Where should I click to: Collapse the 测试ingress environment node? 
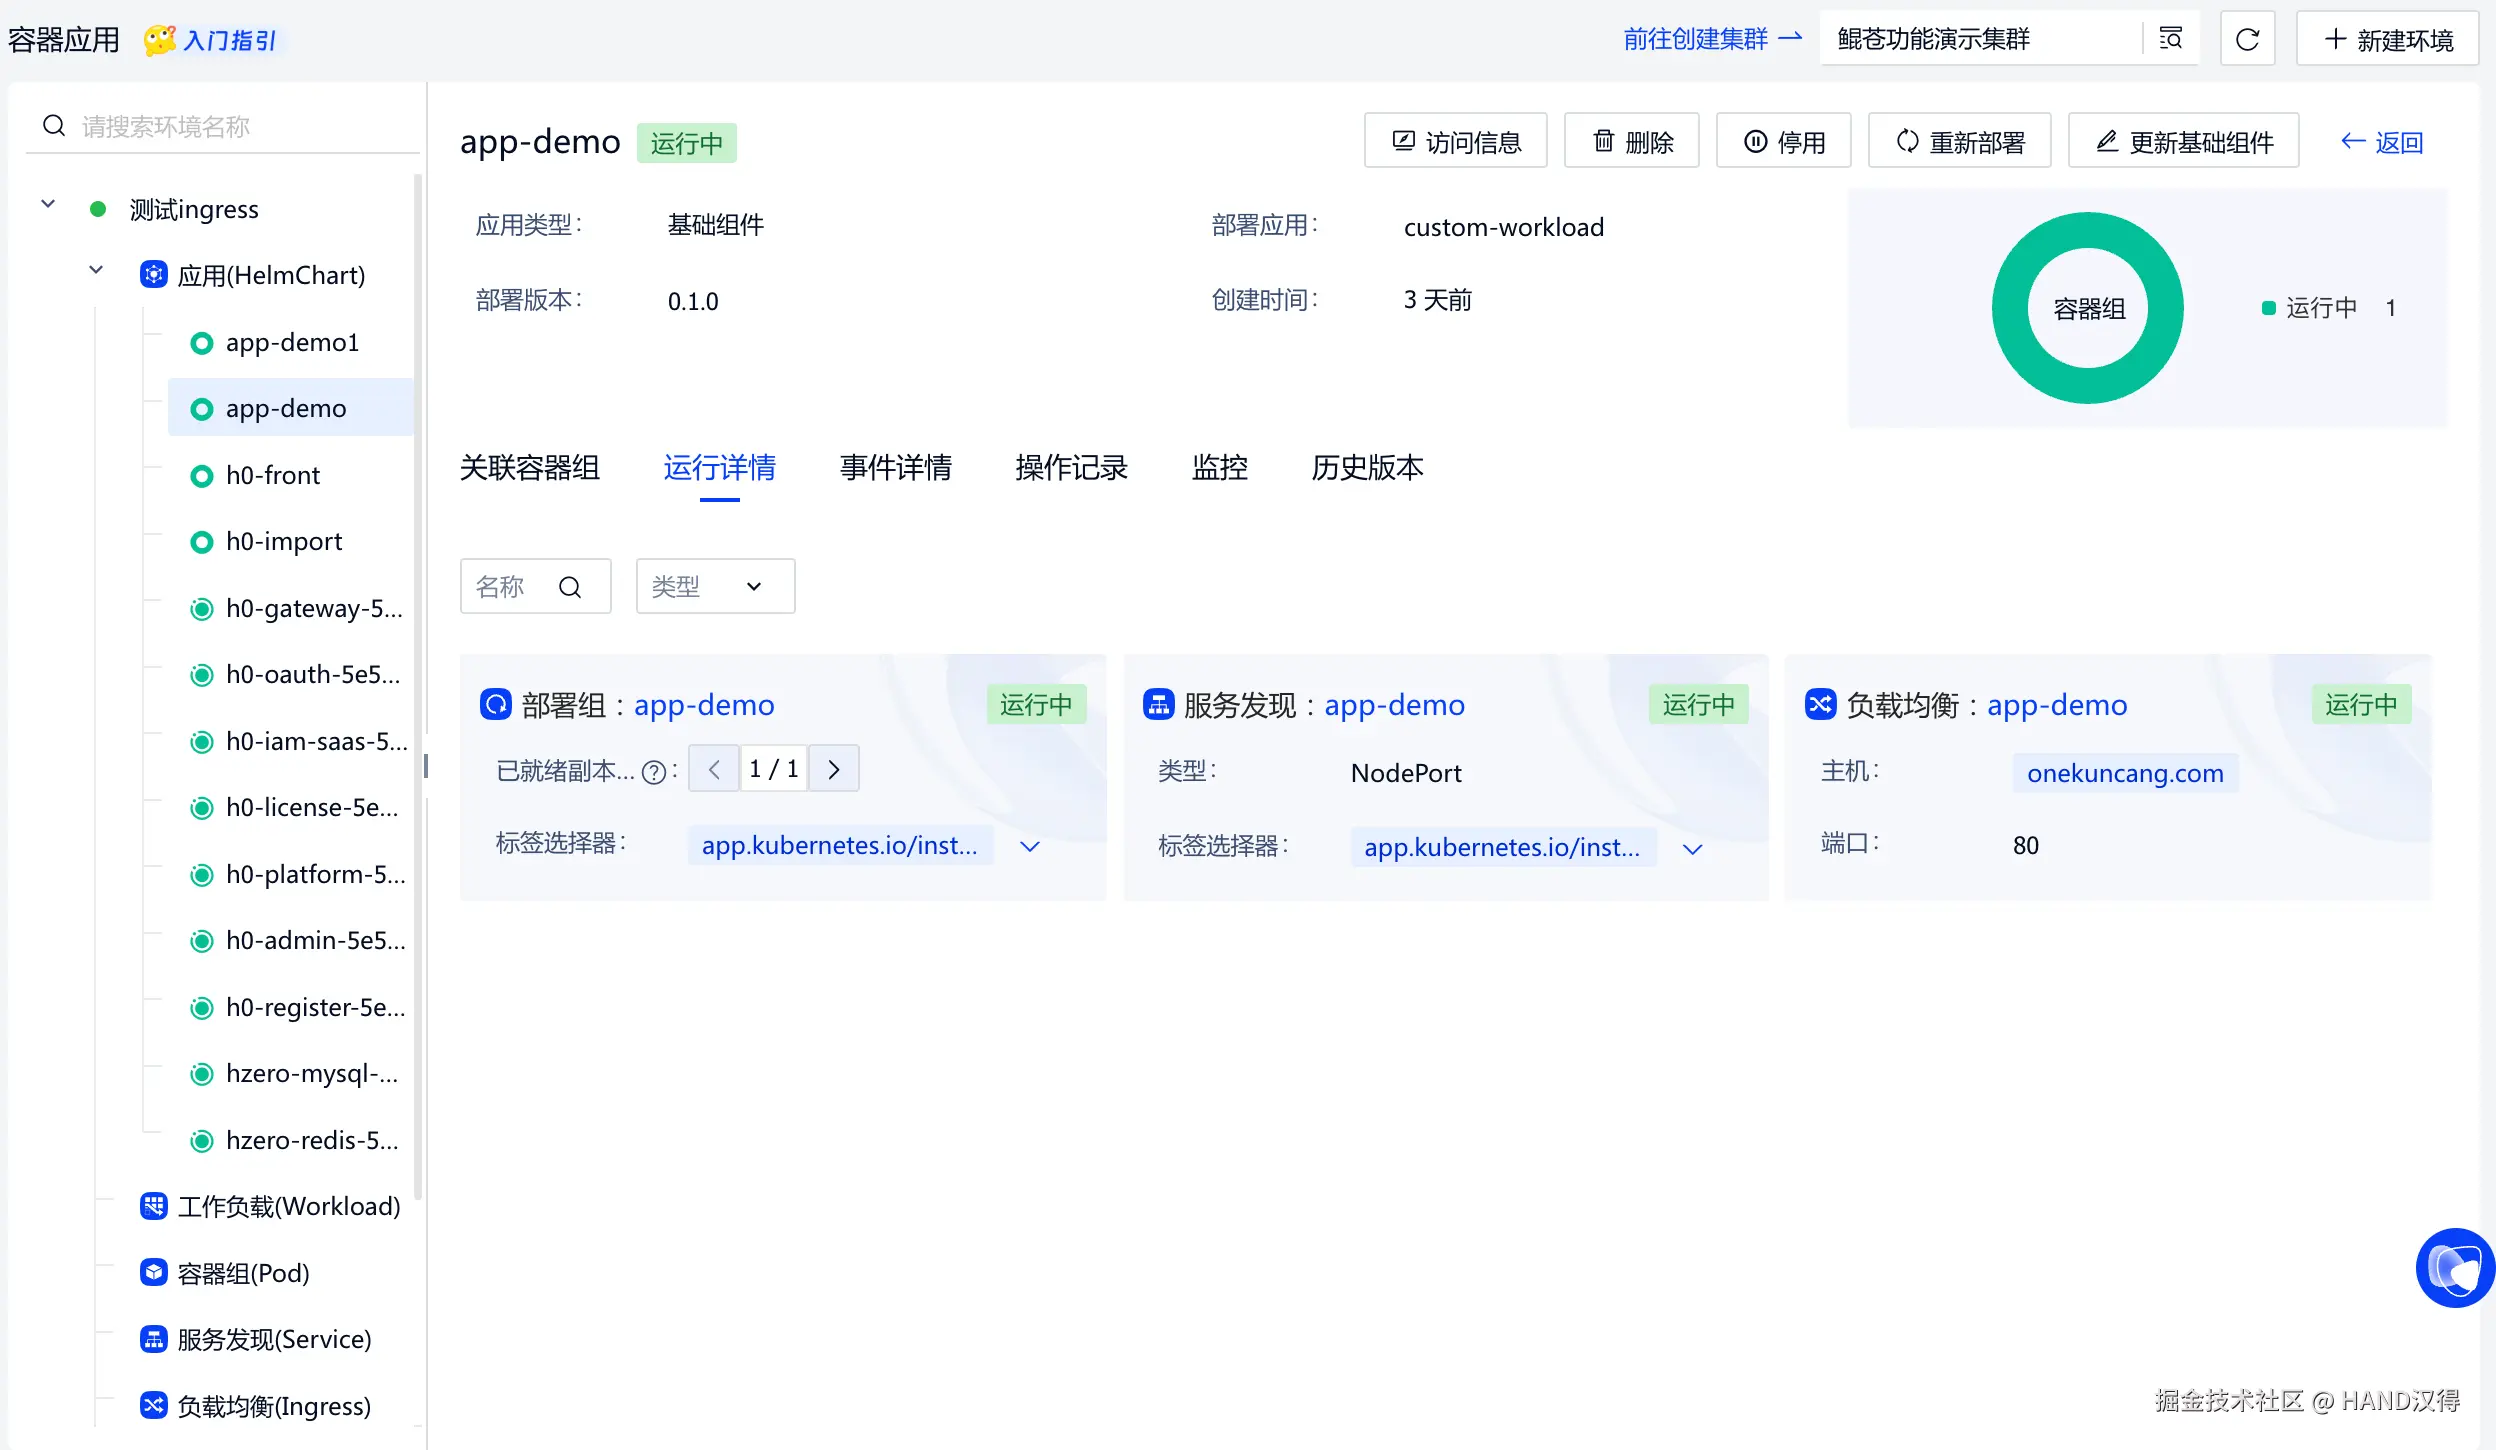(47, 205)
